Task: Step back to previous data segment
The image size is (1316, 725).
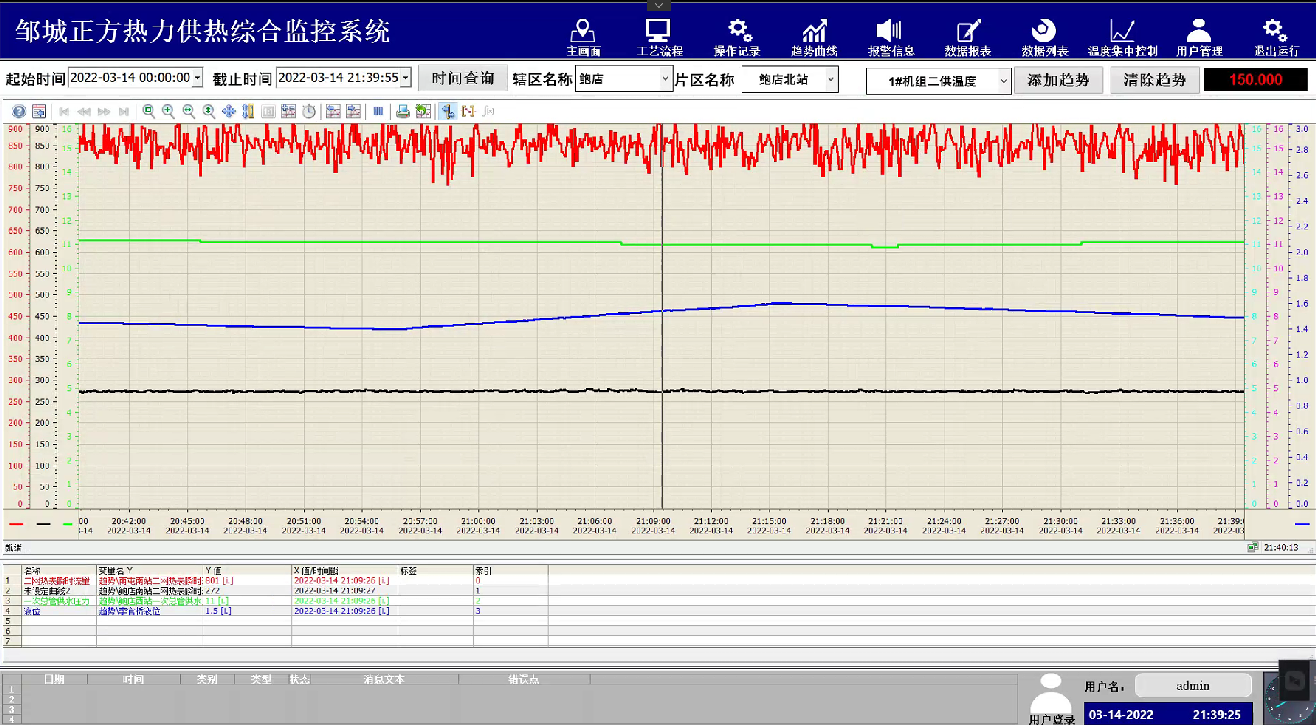Action: (x=84, y=111)
